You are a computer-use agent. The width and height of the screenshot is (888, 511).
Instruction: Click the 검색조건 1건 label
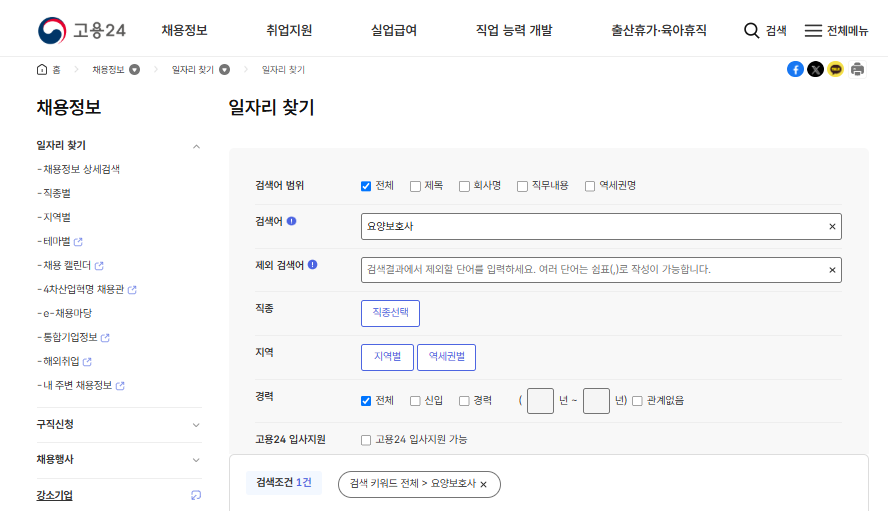click(284, 483)
